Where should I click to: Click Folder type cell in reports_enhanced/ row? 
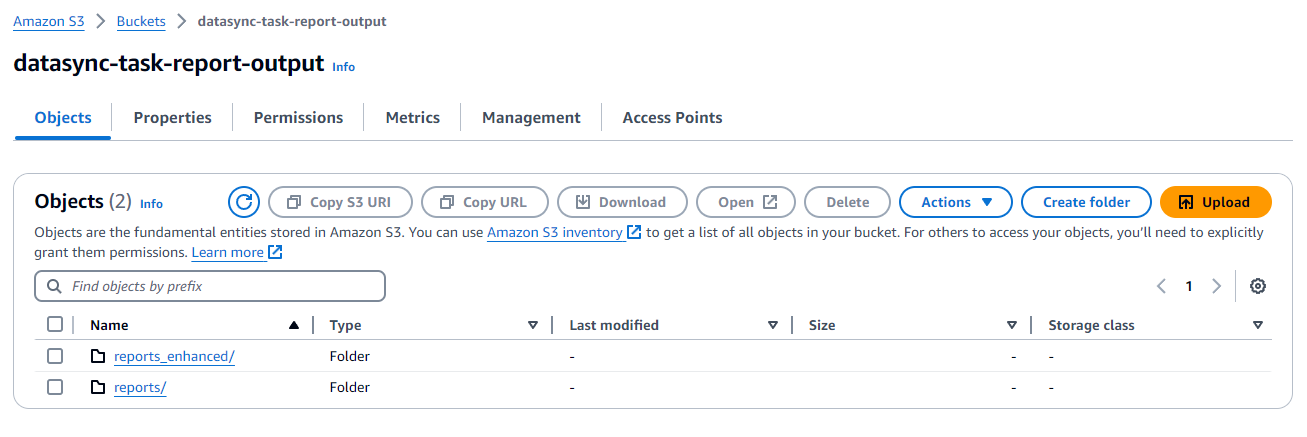tap(350, 356)
